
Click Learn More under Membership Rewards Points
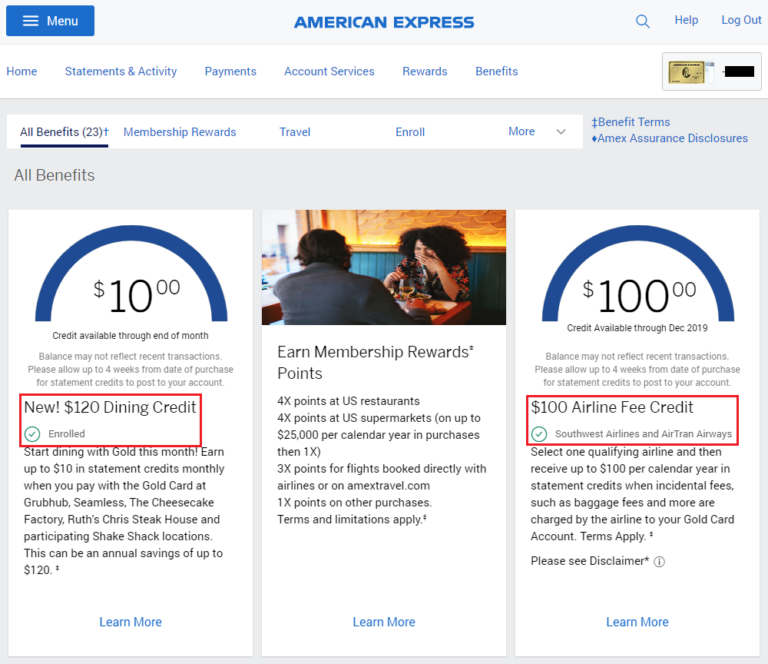[384, 622]
